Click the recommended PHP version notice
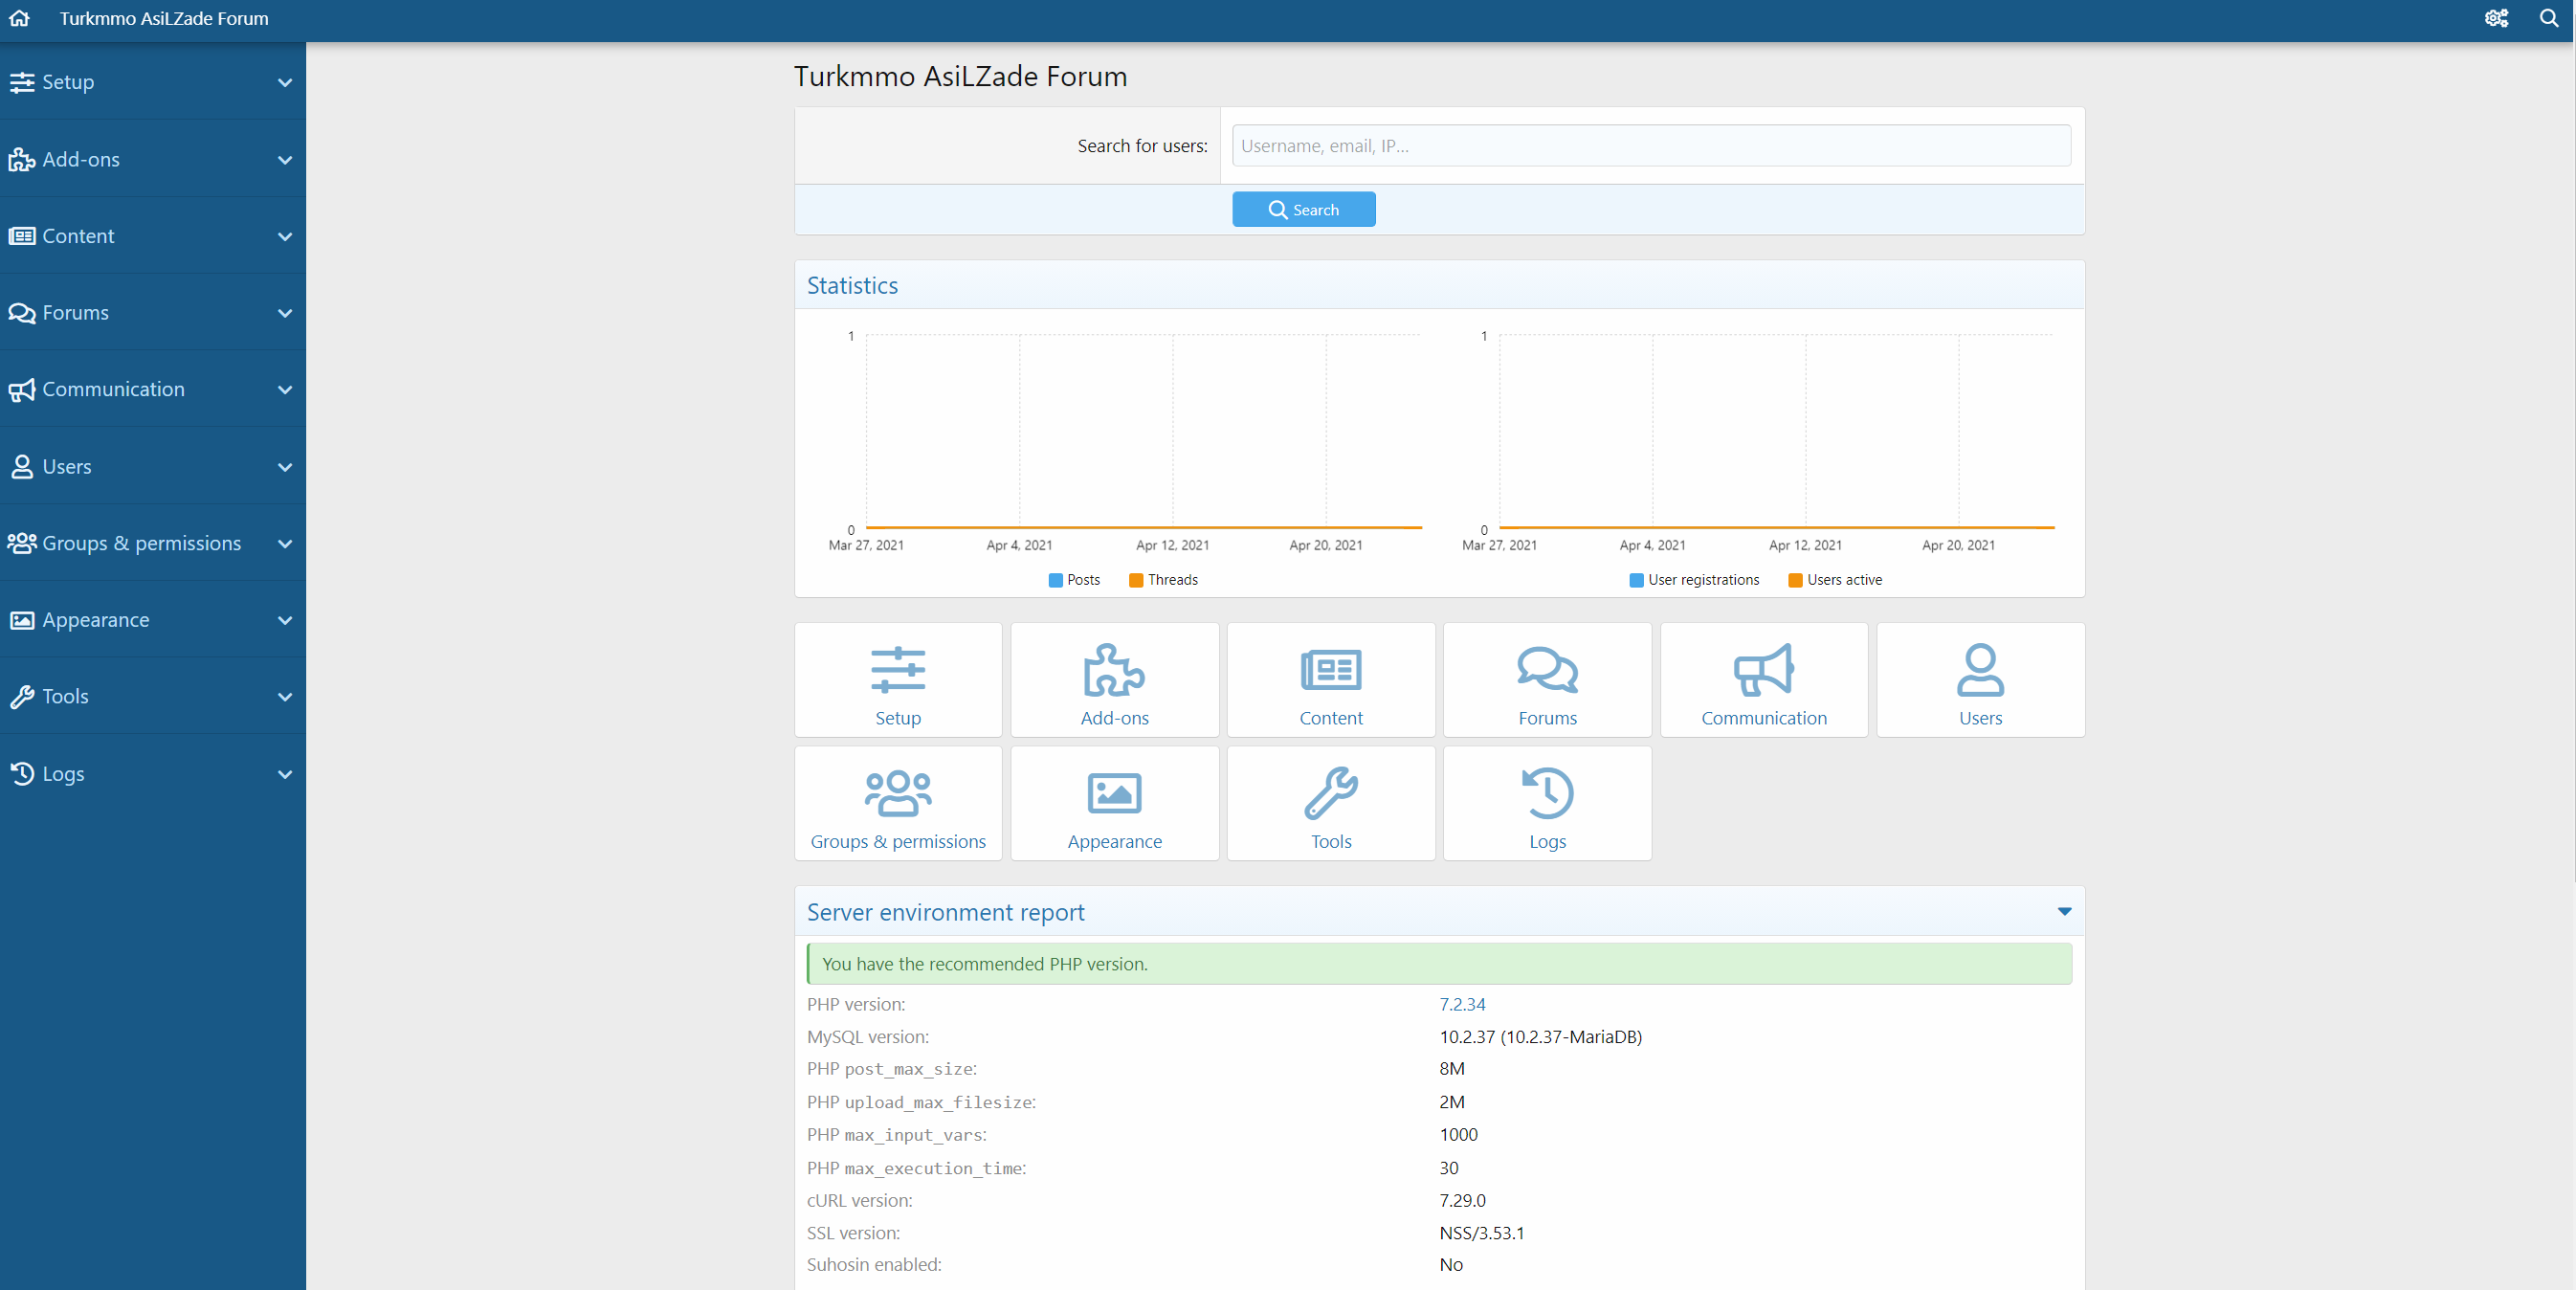This screenshot has height=1290, width=2576. [1439, 964]
